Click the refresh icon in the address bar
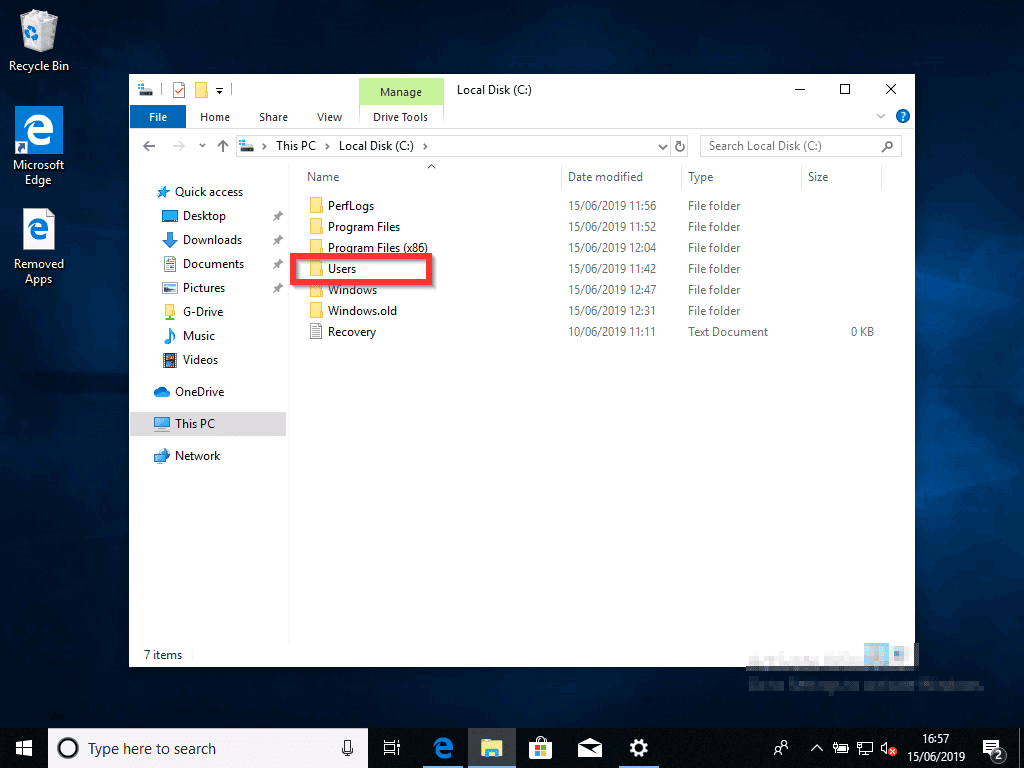This screenshot has width=1024, height=768. (680, 146)
